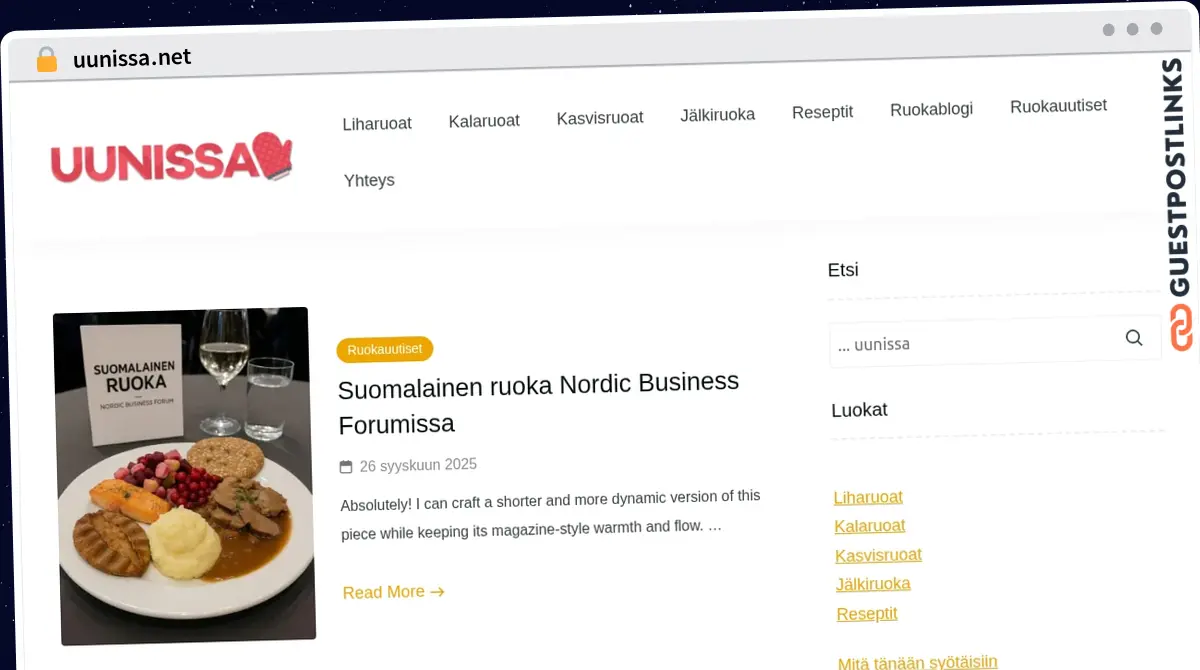Image resolution: width=1200 pixels, height=670 pixels.
Task: Go to the Yhteys contact page
Action: tap(369, 181)
